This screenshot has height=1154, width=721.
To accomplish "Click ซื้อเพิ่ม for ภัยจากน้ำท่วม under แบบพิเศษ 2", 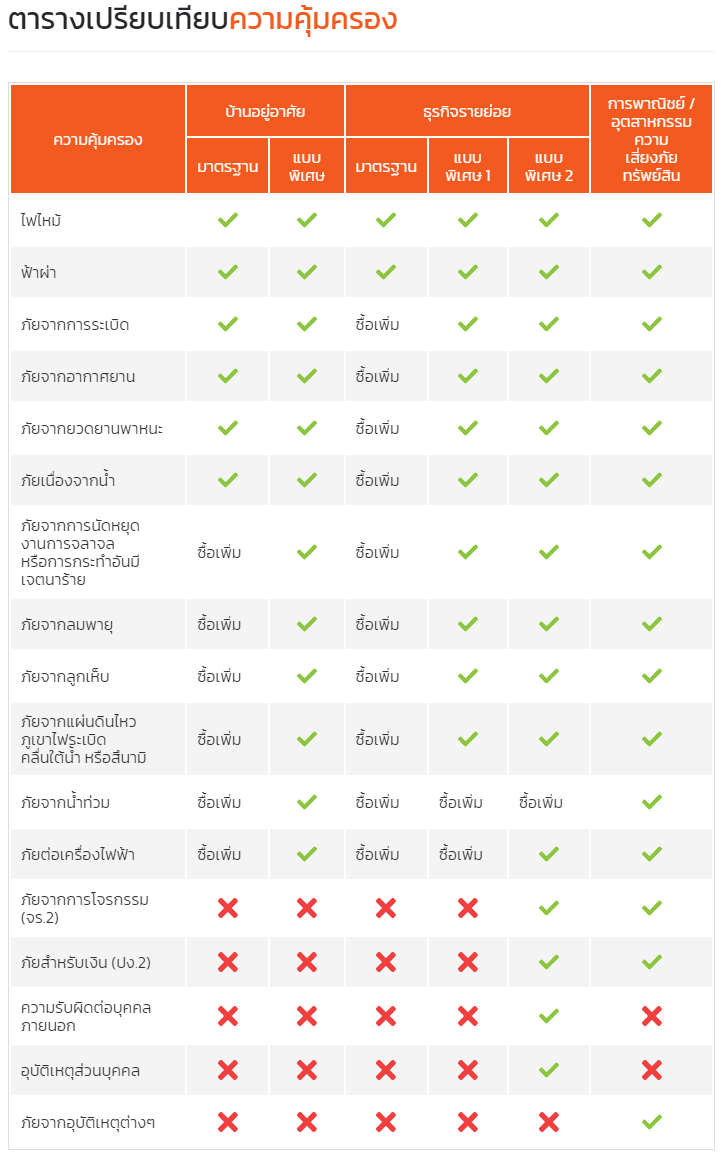I will (x=541, y=801).
